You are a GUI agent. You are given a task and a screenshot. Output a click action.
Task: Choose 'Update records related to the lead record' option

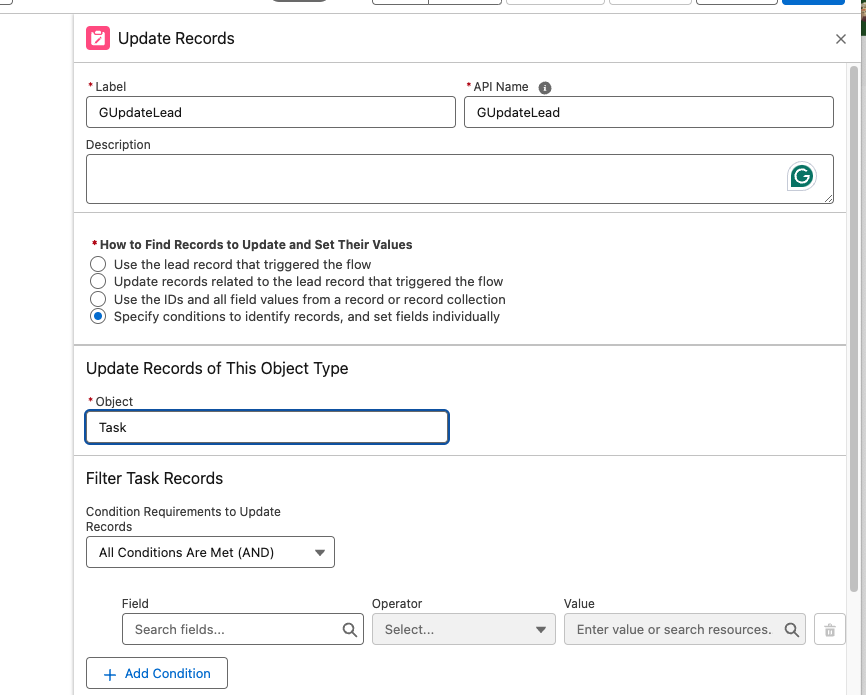point(98,282)
